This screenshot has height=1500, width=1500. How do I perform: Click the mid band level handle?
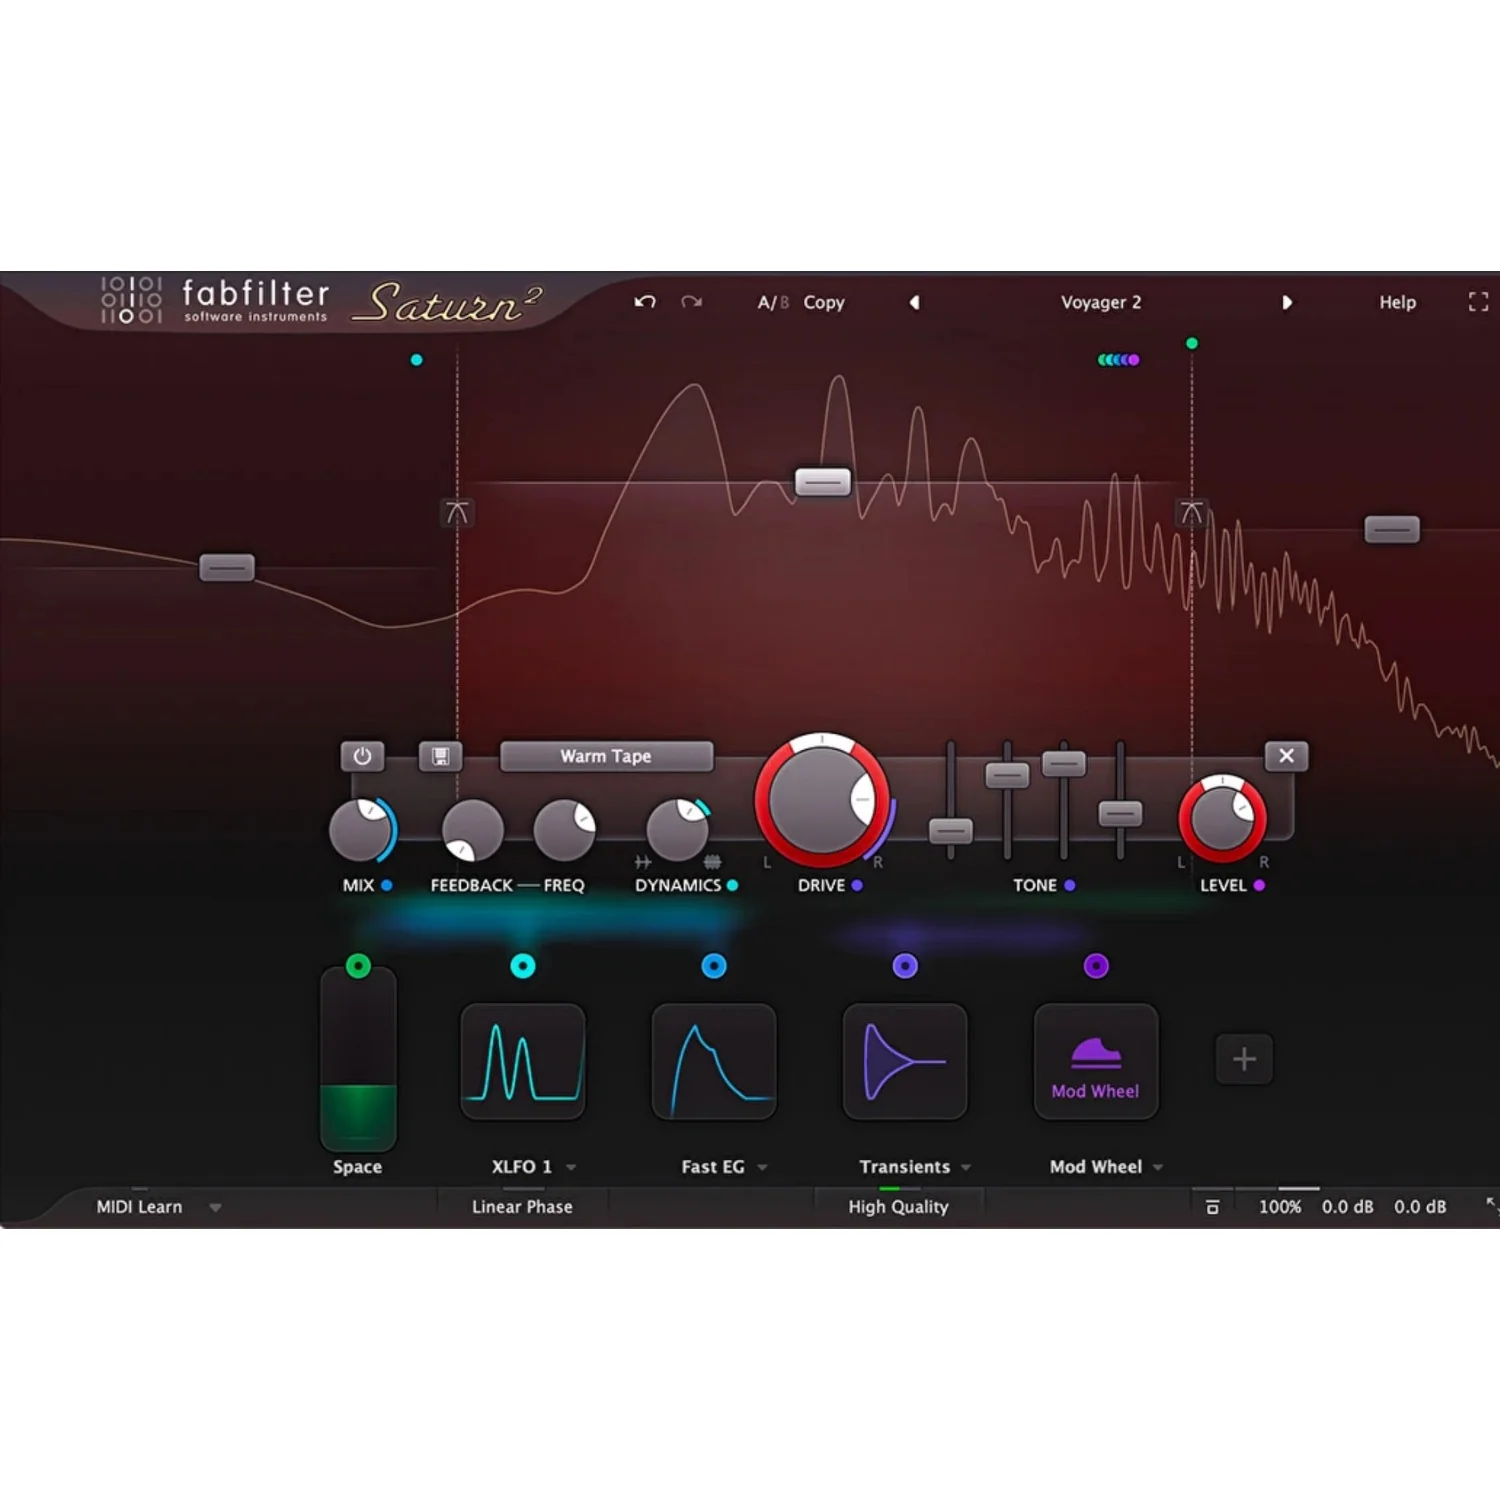[x=823, y=483]
